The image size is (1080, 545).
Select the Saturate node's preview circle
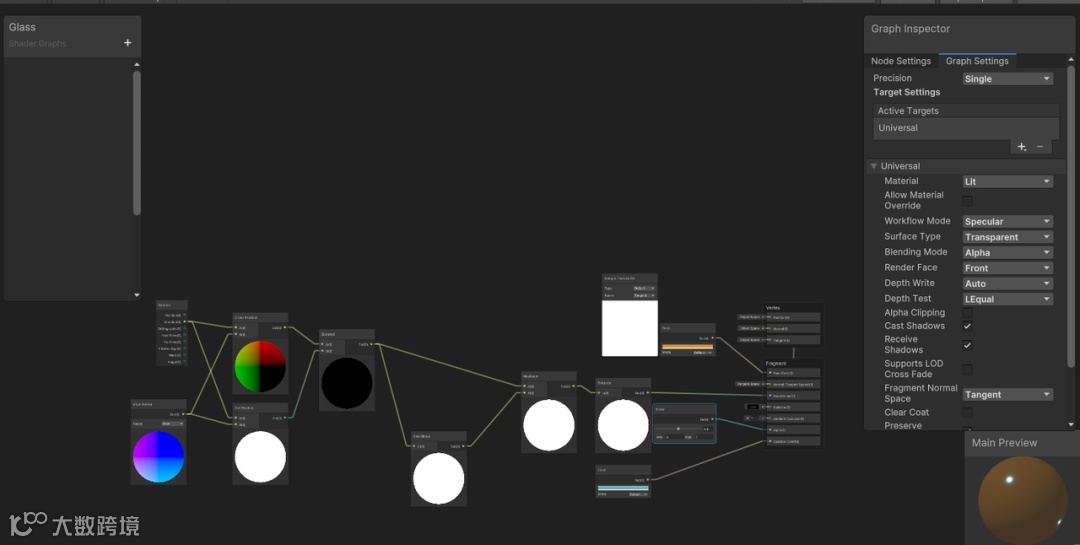tap(623, 425)
